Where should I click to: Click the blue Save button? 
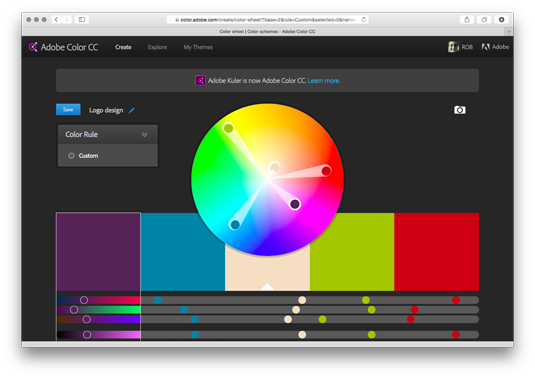coord(68,110)
